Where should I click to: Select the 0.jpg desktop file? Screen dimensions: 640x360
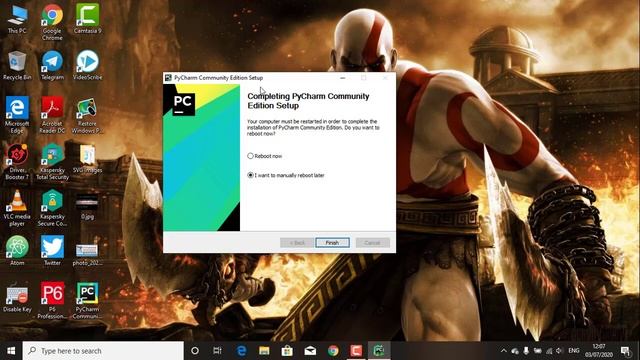tap(87, 207)
